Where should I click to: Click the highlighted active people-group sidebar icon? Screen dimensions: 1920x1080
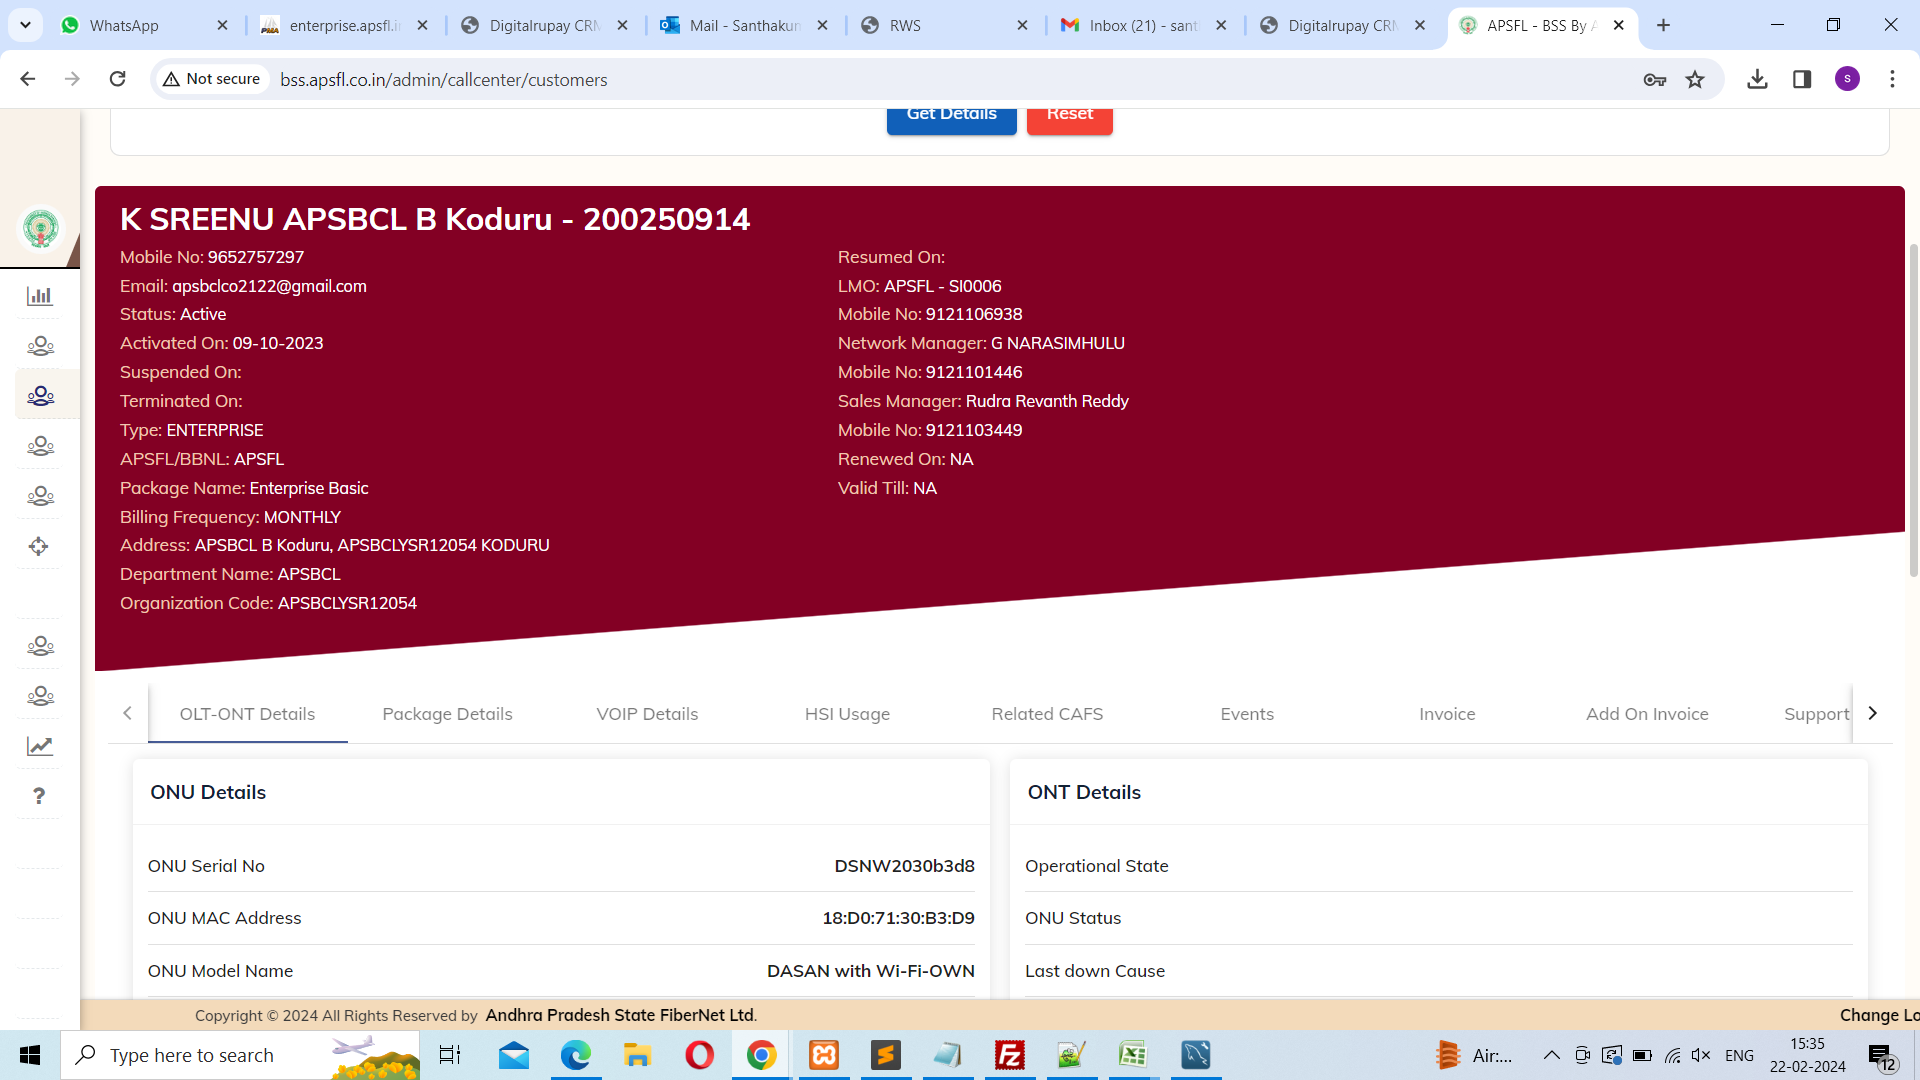point(40,396)
